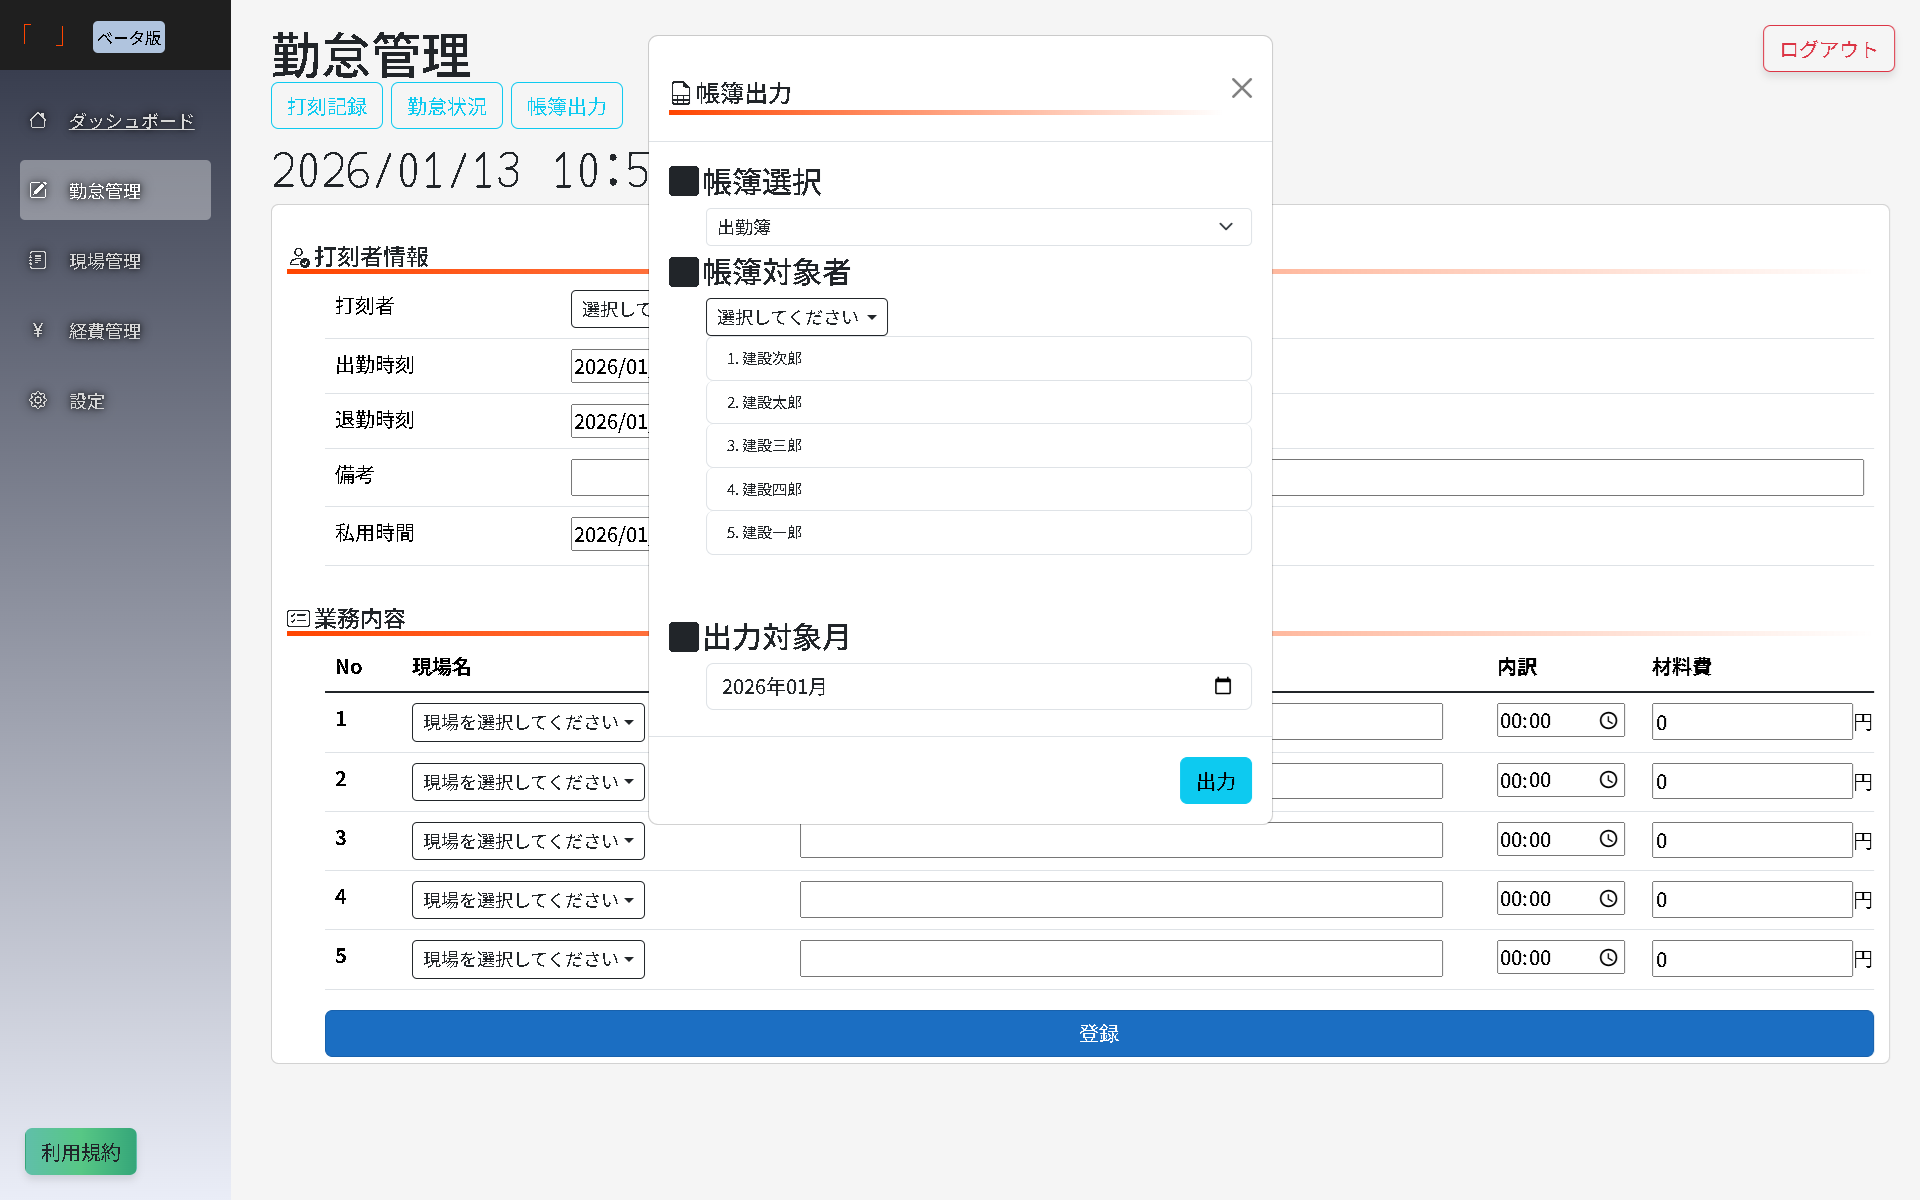Close the 帳簿出力 dialog with the X
Image resolution: width=1920 pixels, height=1200 pixels.
pyautogui.click(x=1242, y=88)
